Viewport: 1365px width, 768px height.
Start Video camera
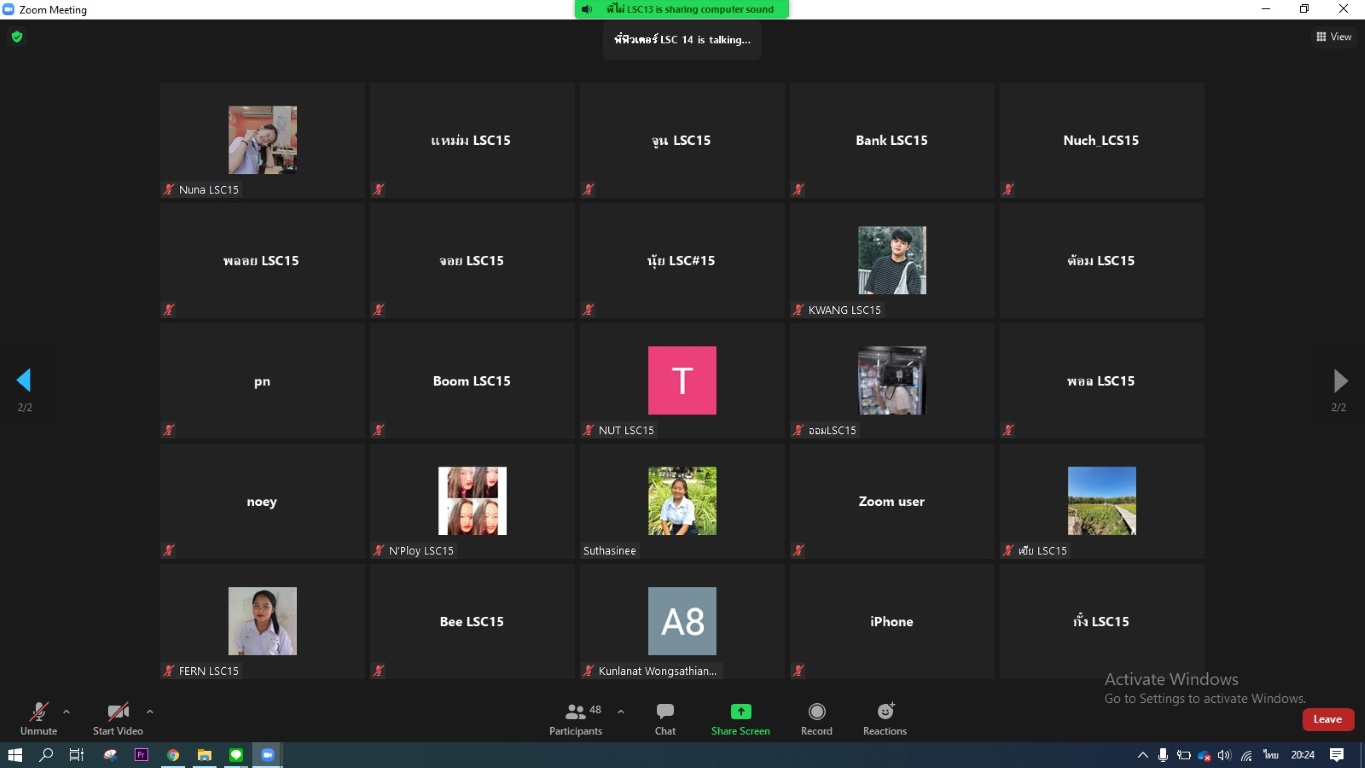[118, 718]
